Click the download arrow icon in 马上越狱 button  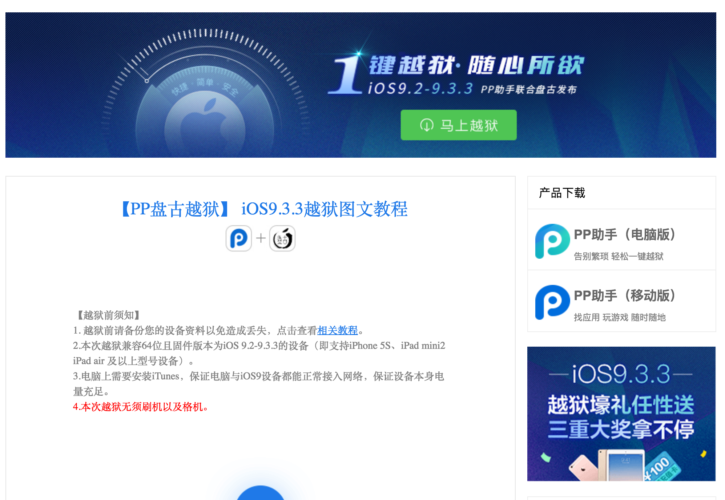point(426,125)
